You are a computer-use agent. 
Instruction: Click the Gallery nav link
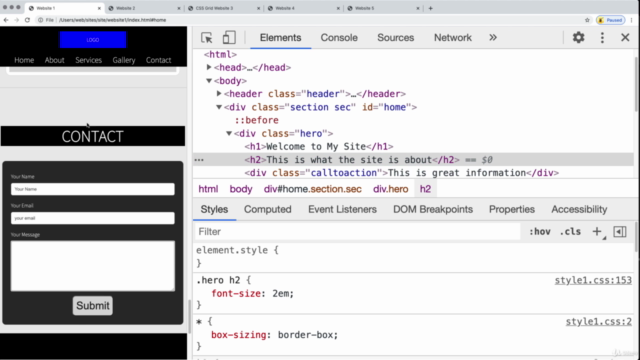124,60
